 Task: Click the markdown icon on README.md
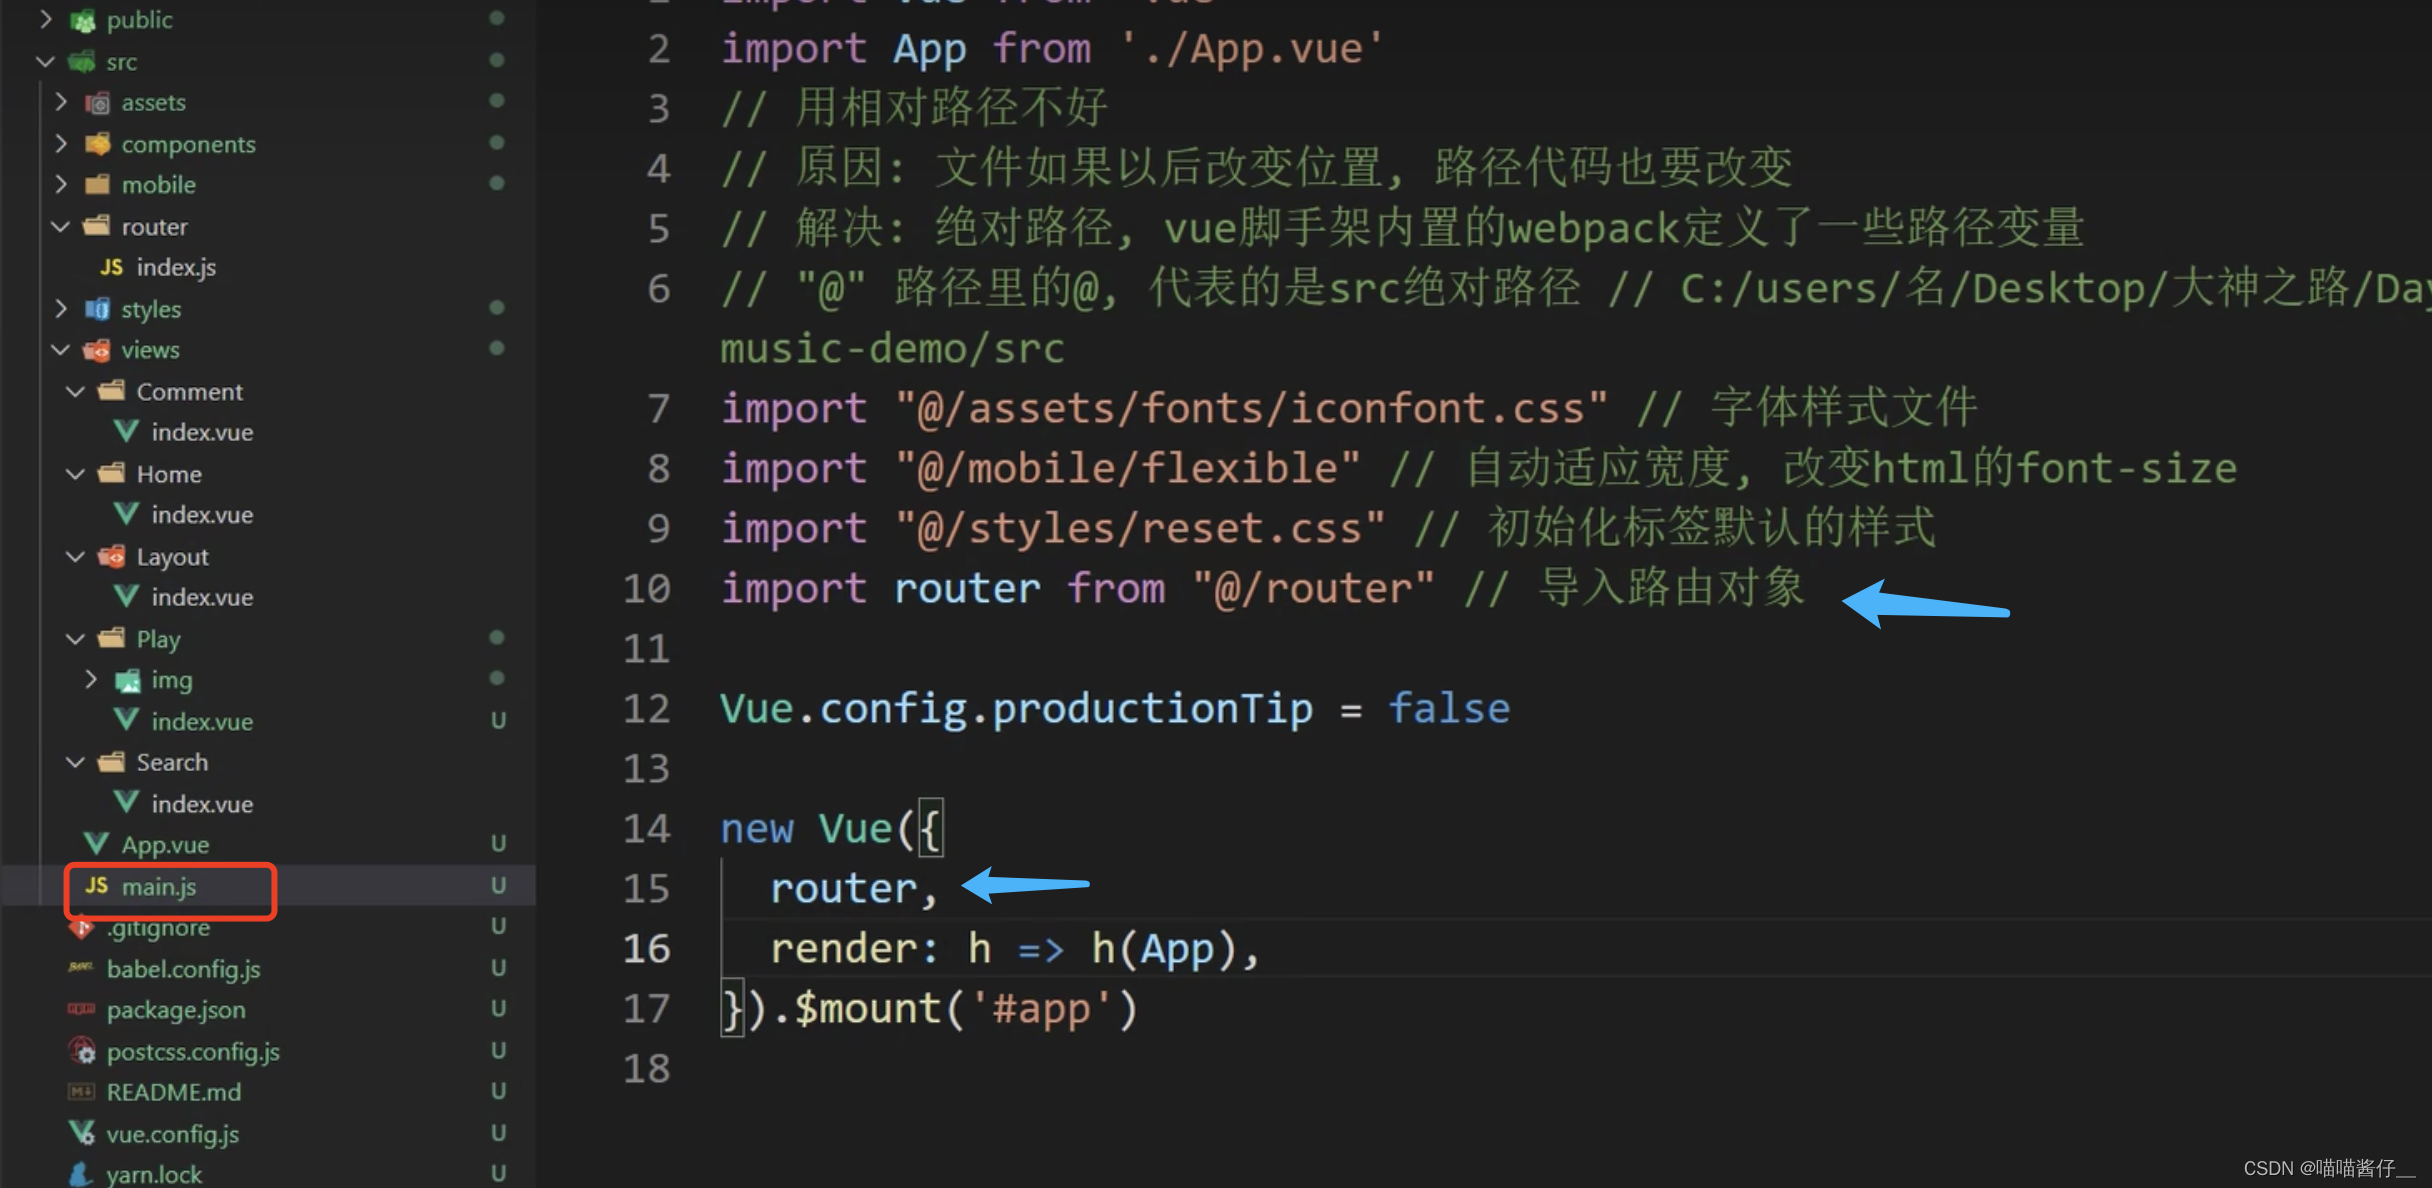82,1092
